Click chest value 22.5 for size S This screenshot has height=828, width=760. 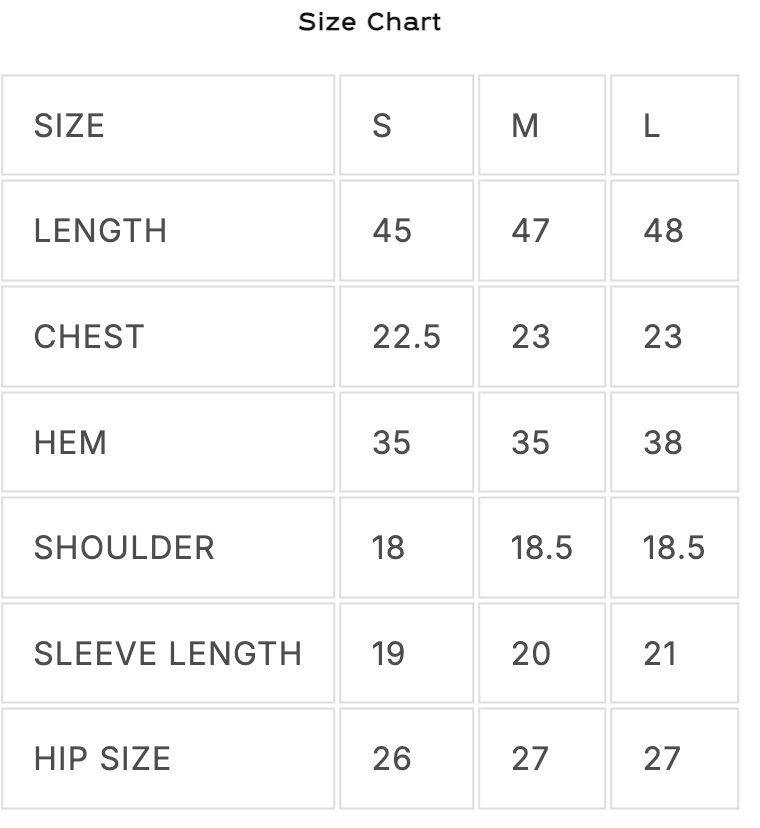point(406,337)
